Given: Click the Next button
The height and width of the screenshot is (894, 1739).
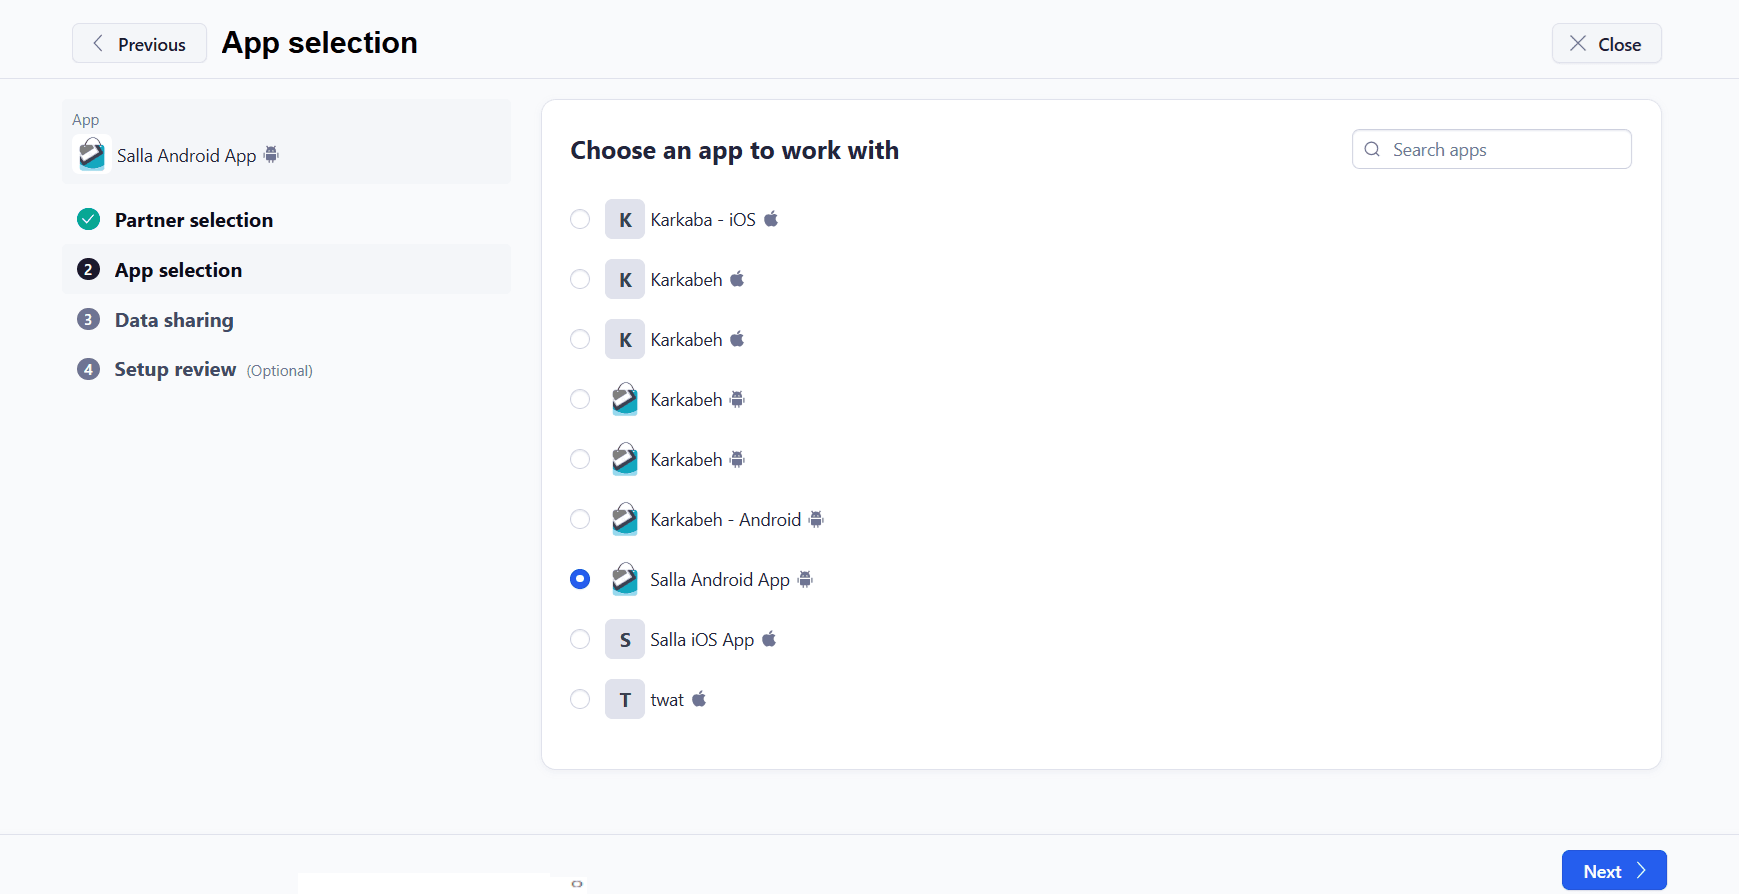Looking at the screenshot, I should pos(1613,871).
